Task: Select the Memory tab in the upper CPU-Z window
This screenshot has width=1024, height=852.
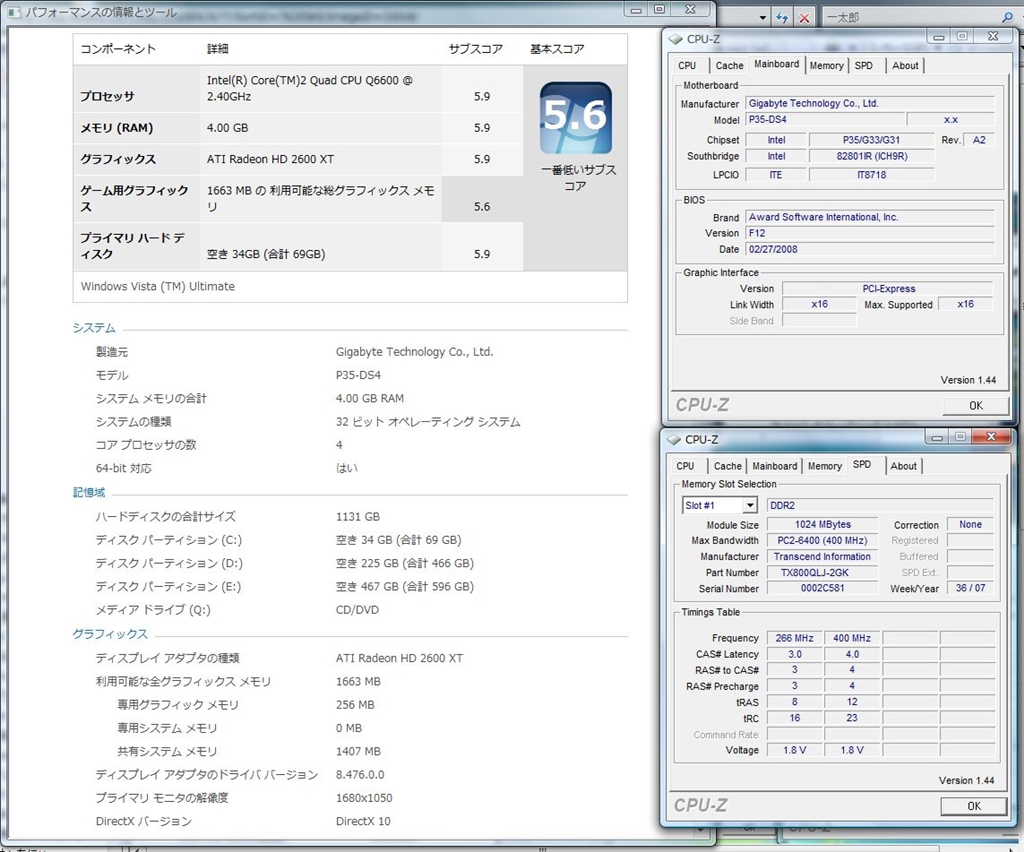Action: [826, 66]
